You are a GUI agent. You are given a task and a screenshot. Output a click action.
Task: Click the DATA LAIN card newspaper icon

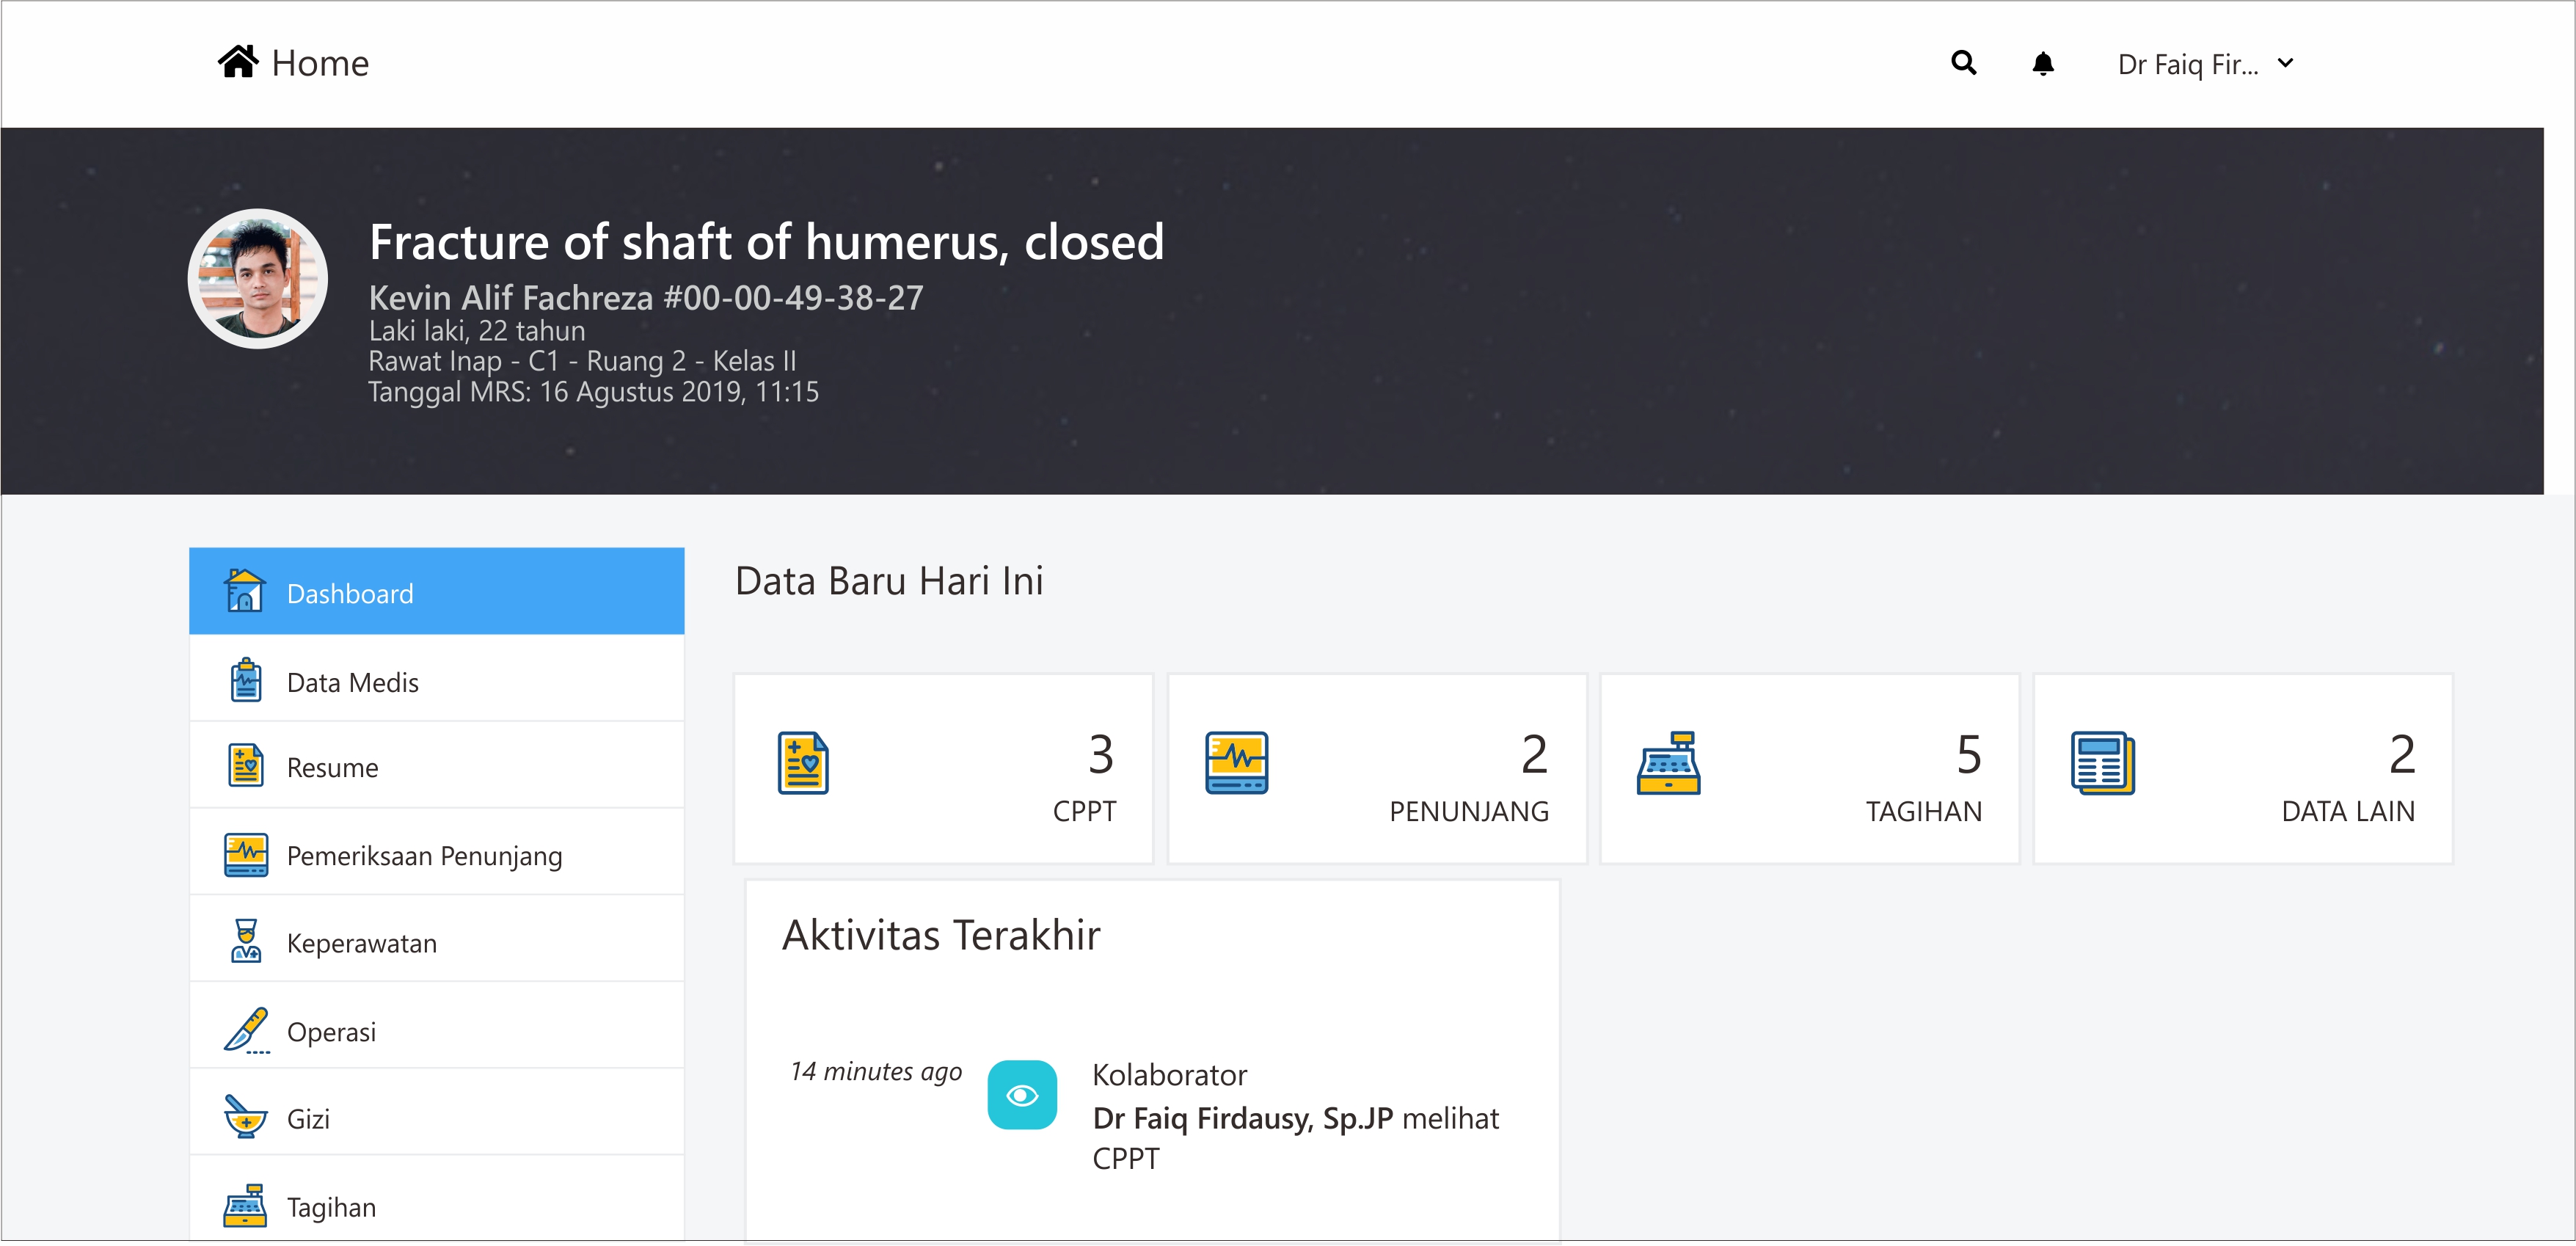tap(2103, 764)
